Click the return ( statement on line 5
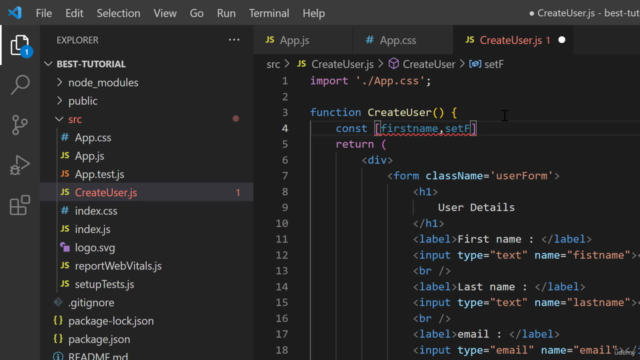The image size is (640, 360). [x=361, y=144]
